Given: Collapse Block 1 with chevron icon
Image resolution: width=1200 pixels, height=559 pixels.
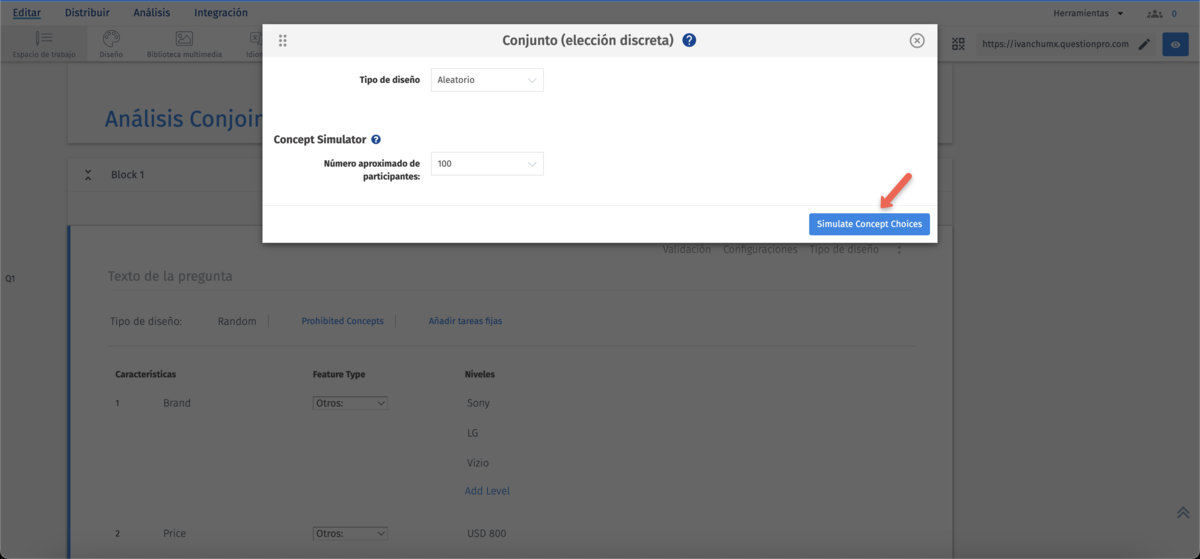Looking at the screenshot, I should [88, 175].
